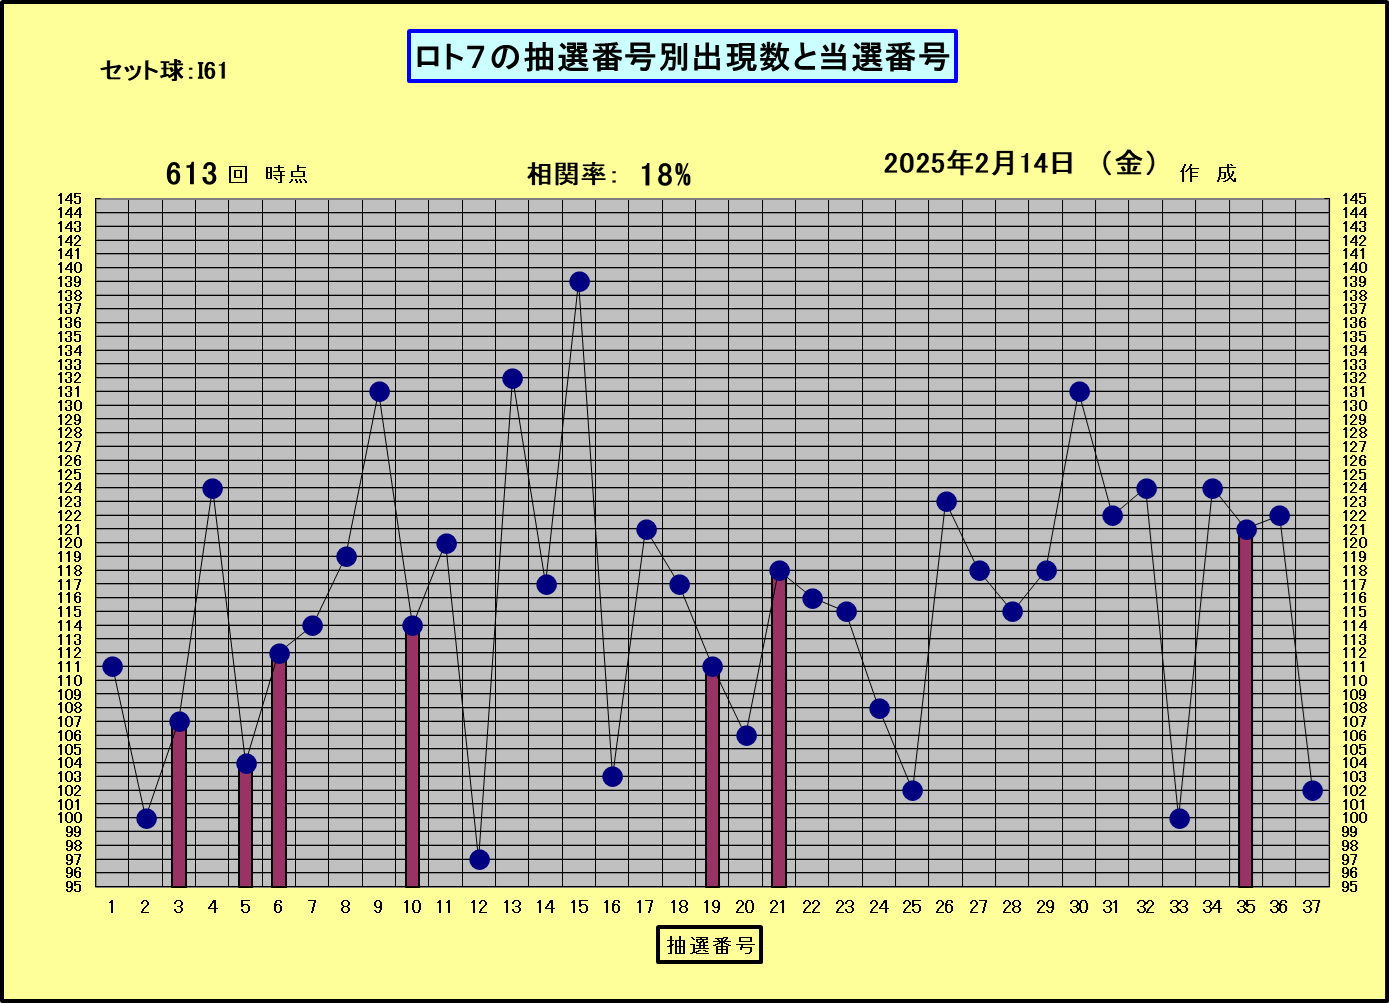The height and width of the screenshot is (1003, 1389).
Task: Click the data point for number 32 at 124
Action: point(1146,488)
